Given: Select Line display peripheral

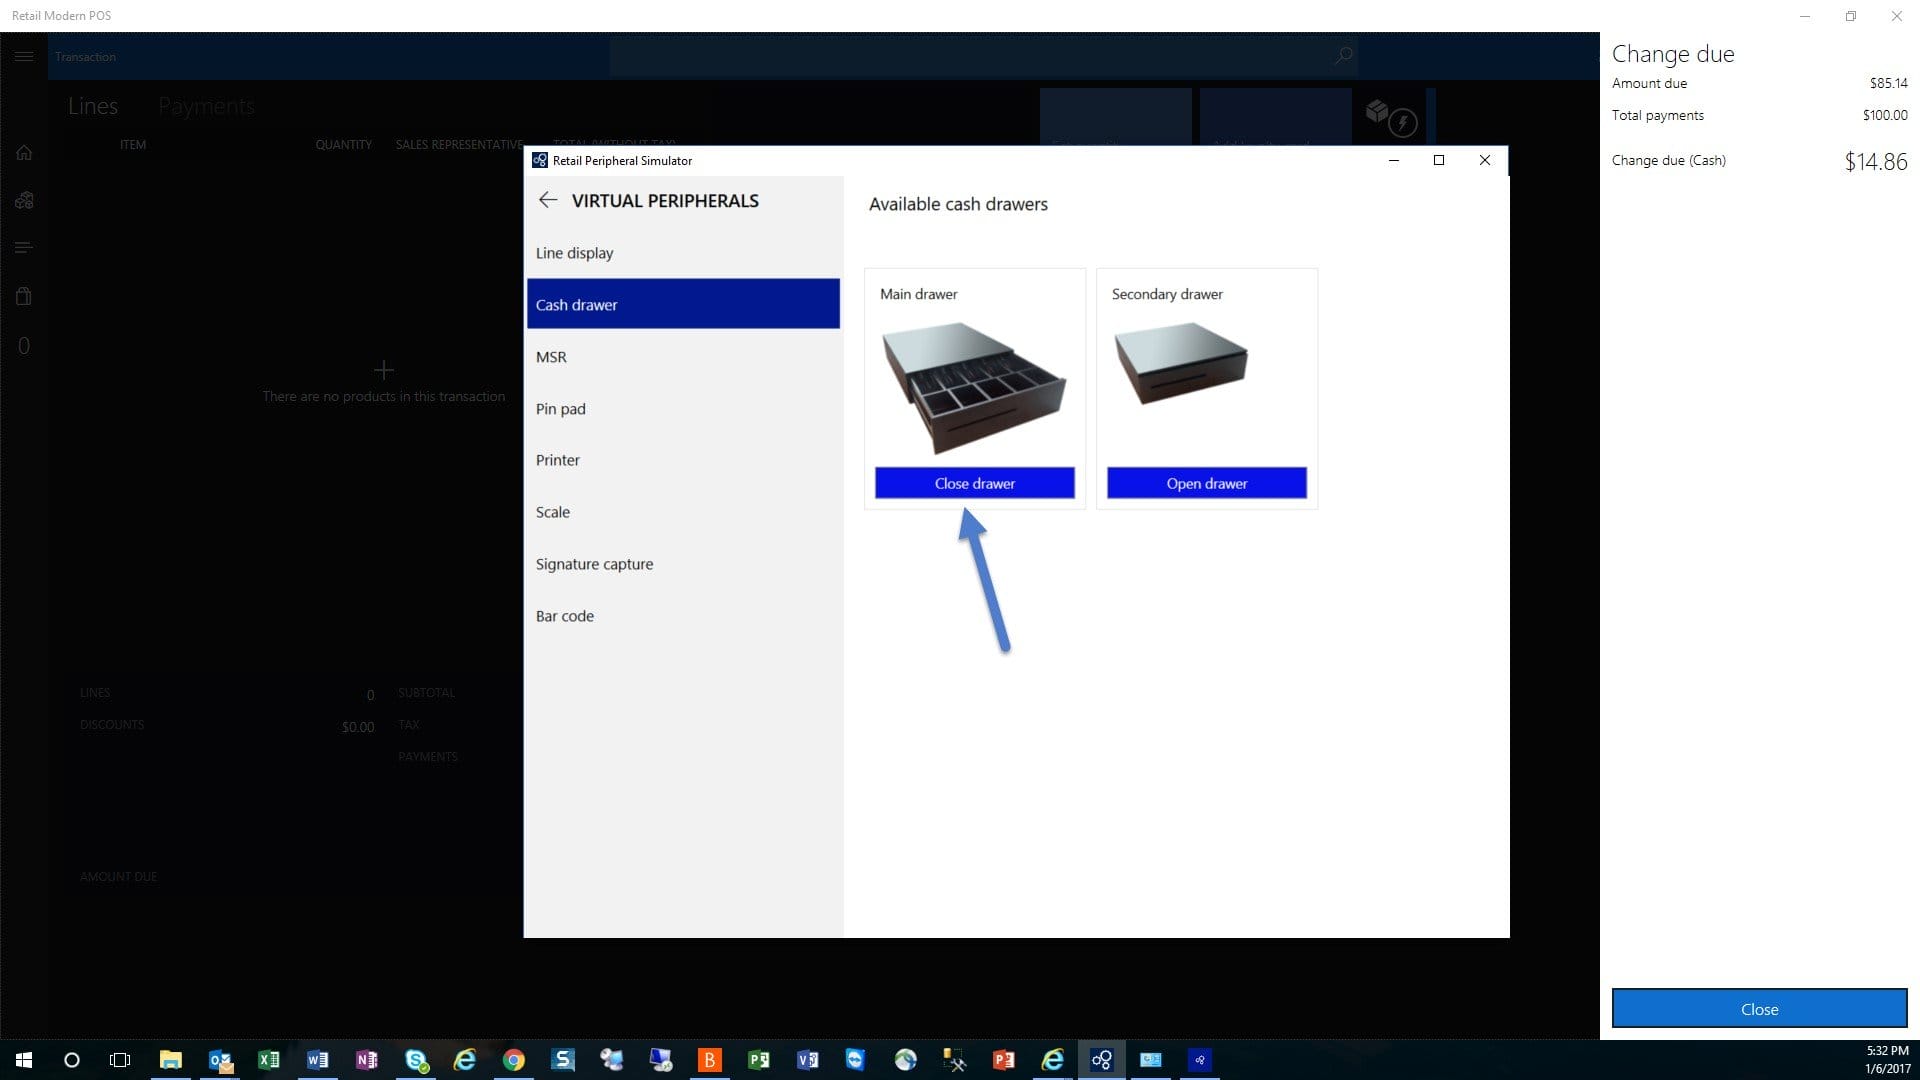Looking at the screenshot, I should [575, 253].
